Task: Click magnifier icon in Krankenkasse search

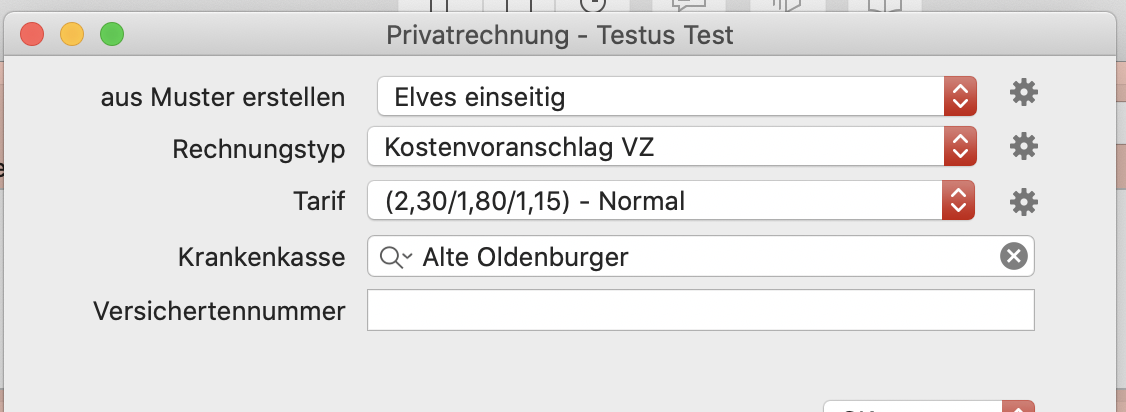Action: coord(396,257)
